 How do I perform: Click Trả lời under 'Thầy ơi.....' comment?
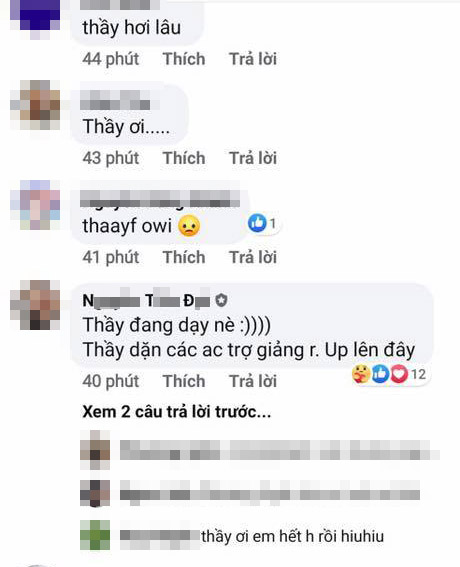(253, 158)
